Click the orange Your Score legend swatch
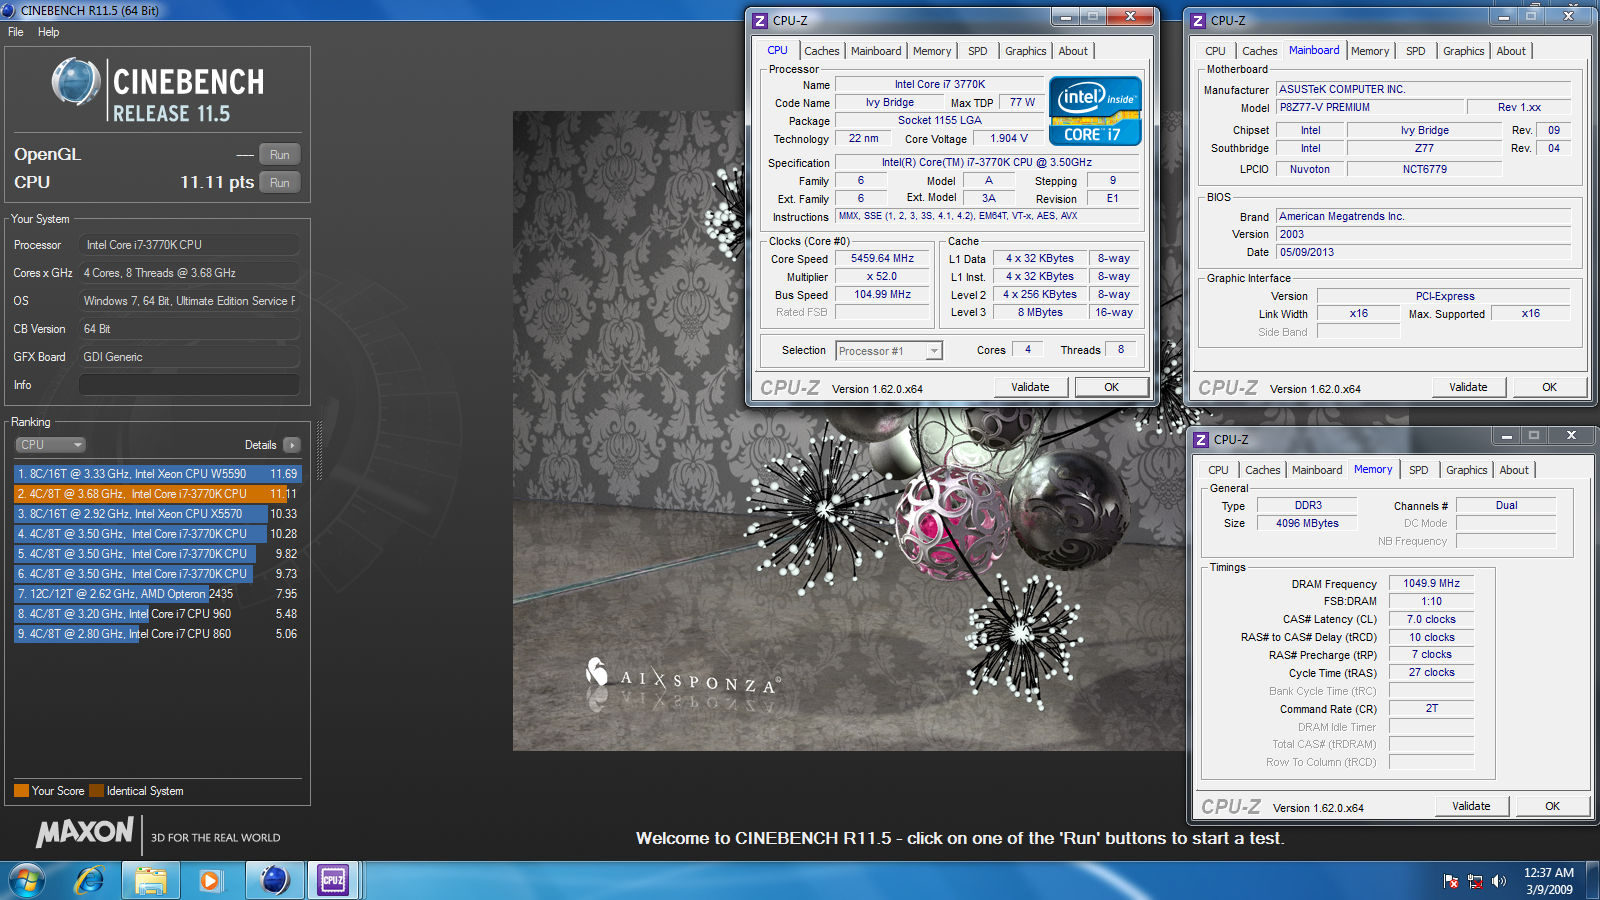 click(x=21, y=791)
